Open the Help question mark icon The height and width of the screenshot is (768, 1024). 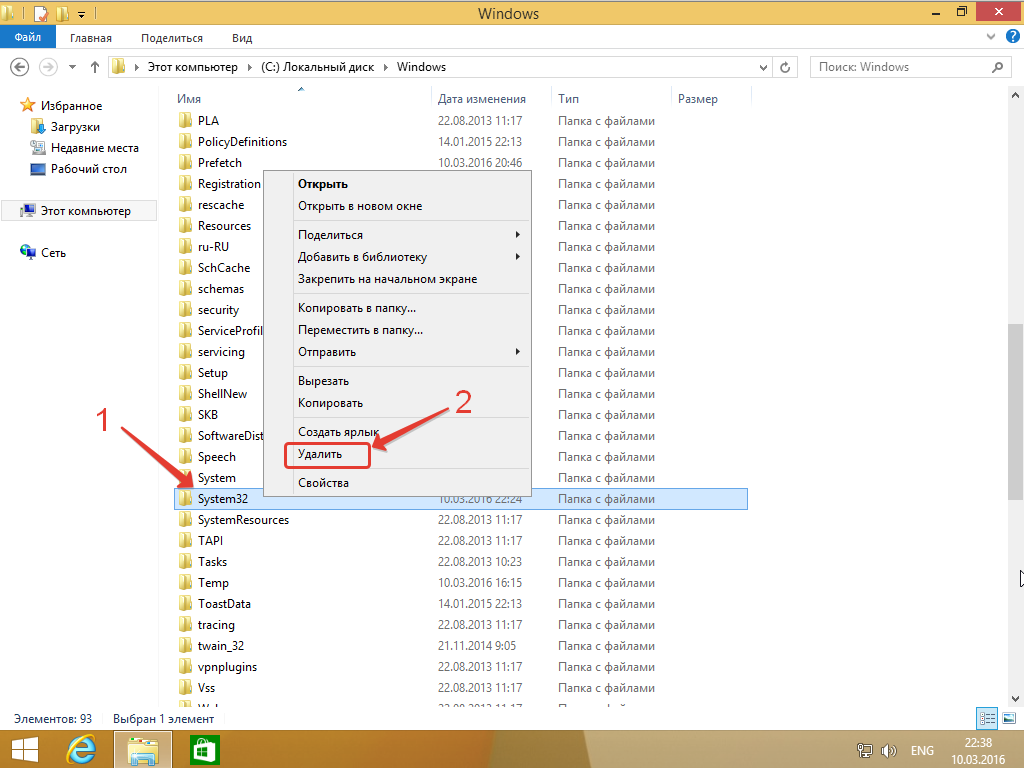pos(1012,37)
